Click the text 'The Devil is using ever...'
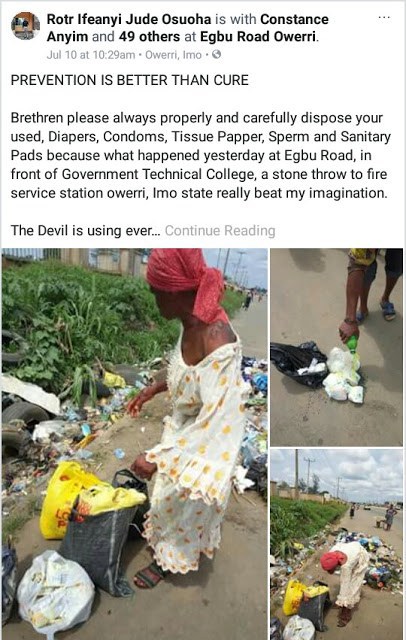The image size is (406, 640). [86, 231]
